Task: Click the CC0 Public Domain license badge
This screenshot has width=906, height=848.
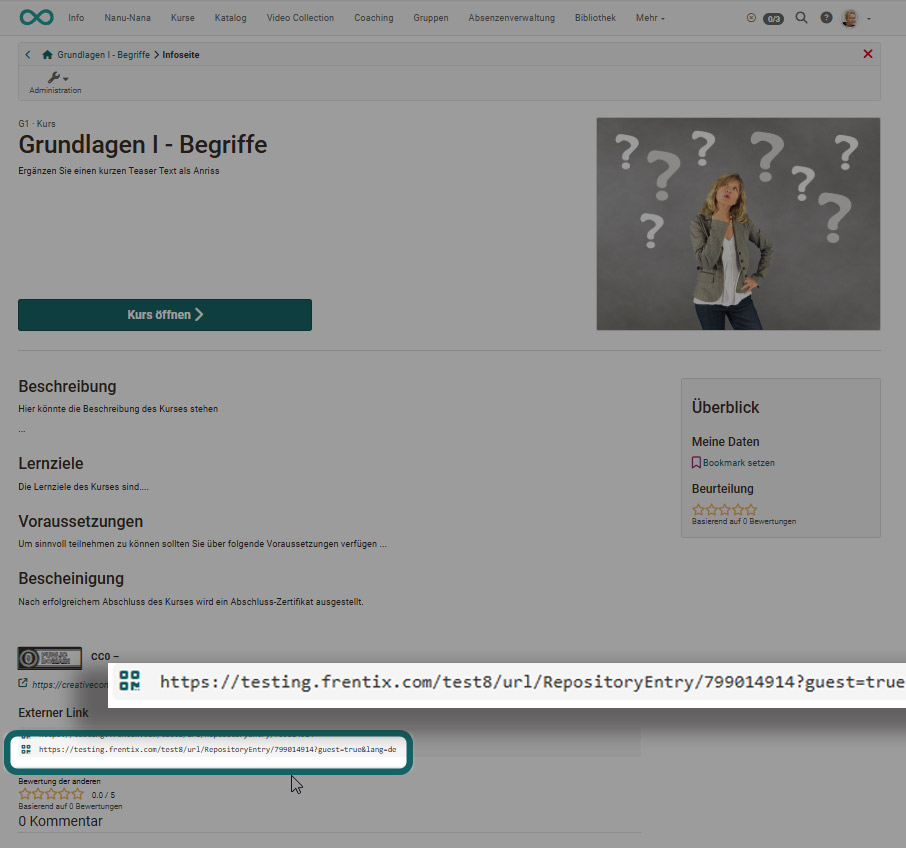Action: [x=50, y=657]
